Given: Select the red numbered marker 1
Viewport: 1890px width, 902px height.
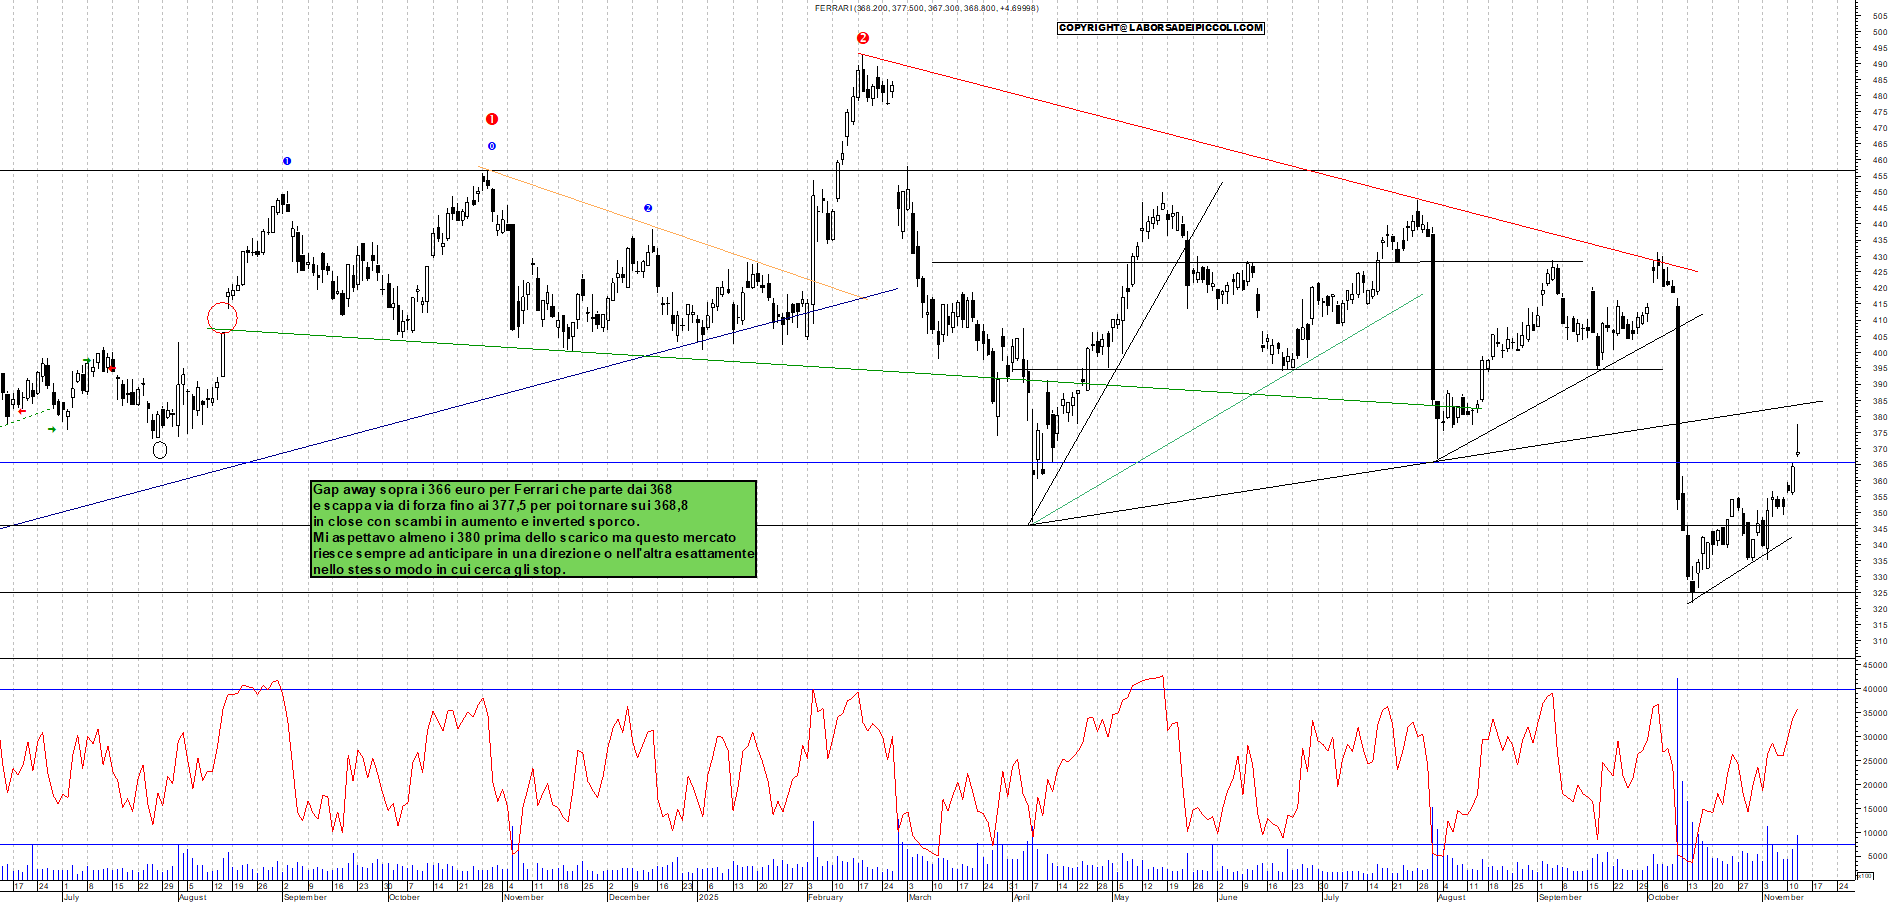Looking at the screenshot, I should [x=491, y=117].
